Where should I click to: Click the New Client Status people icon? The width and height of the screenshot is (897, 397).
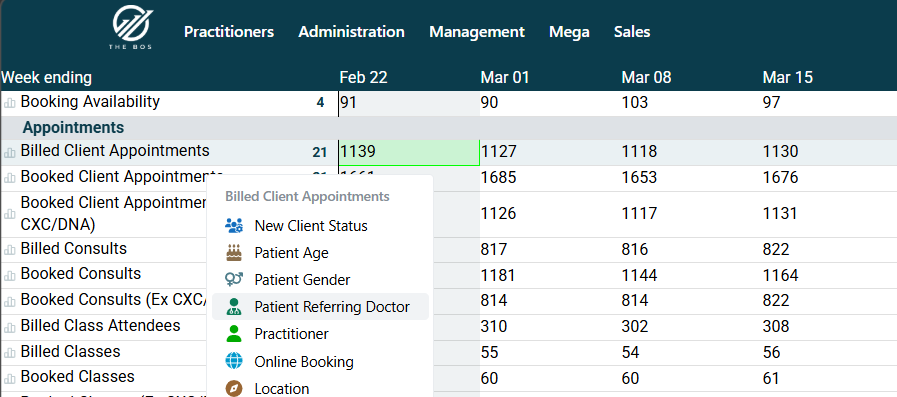click(234, 225)
